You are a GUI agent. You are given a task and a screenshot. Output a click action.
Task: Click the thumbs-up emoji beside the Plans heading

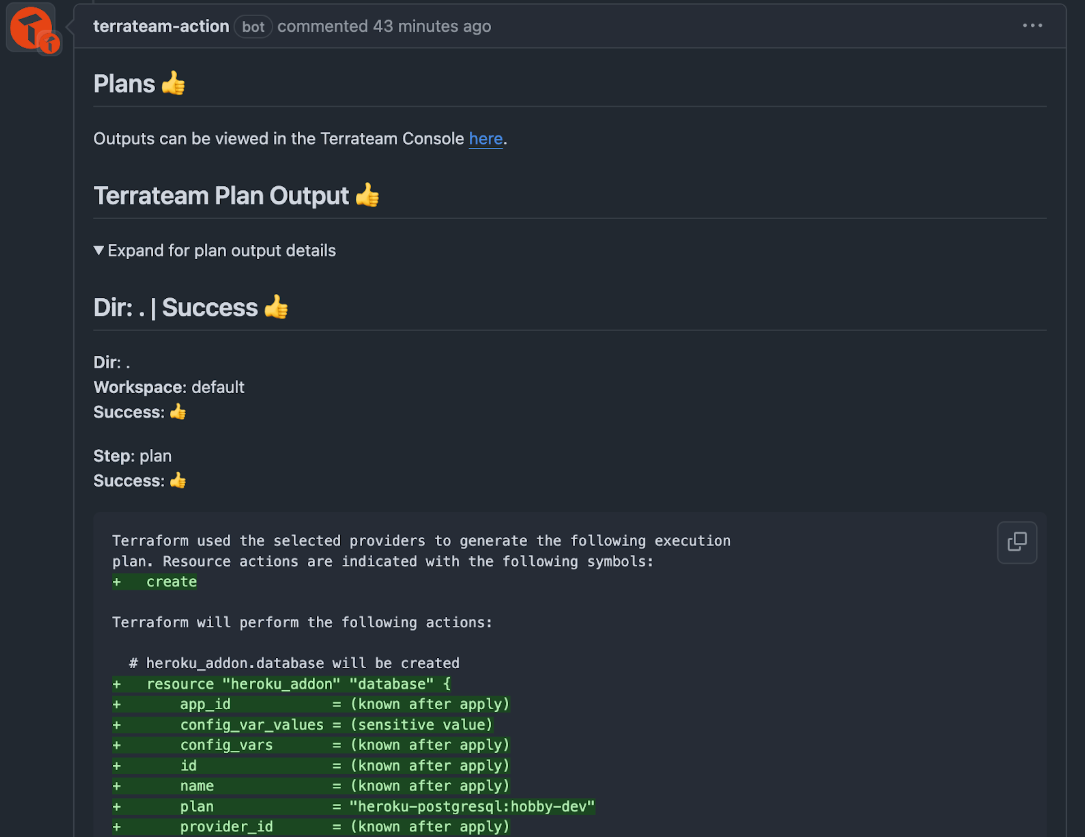tap(173, 83)
